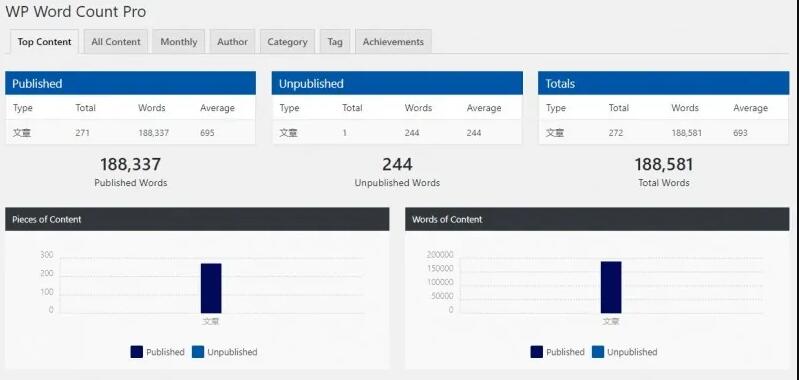
Task: Switch to the Top Content tab
Action: click(44, 42)
